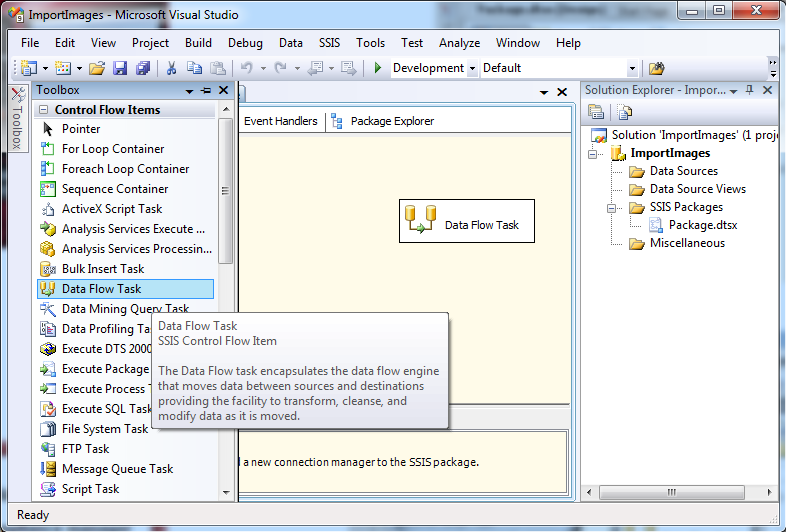Click the Solution Explorer Show All Files icon
The image size is (786, 532).
[624, 112]
